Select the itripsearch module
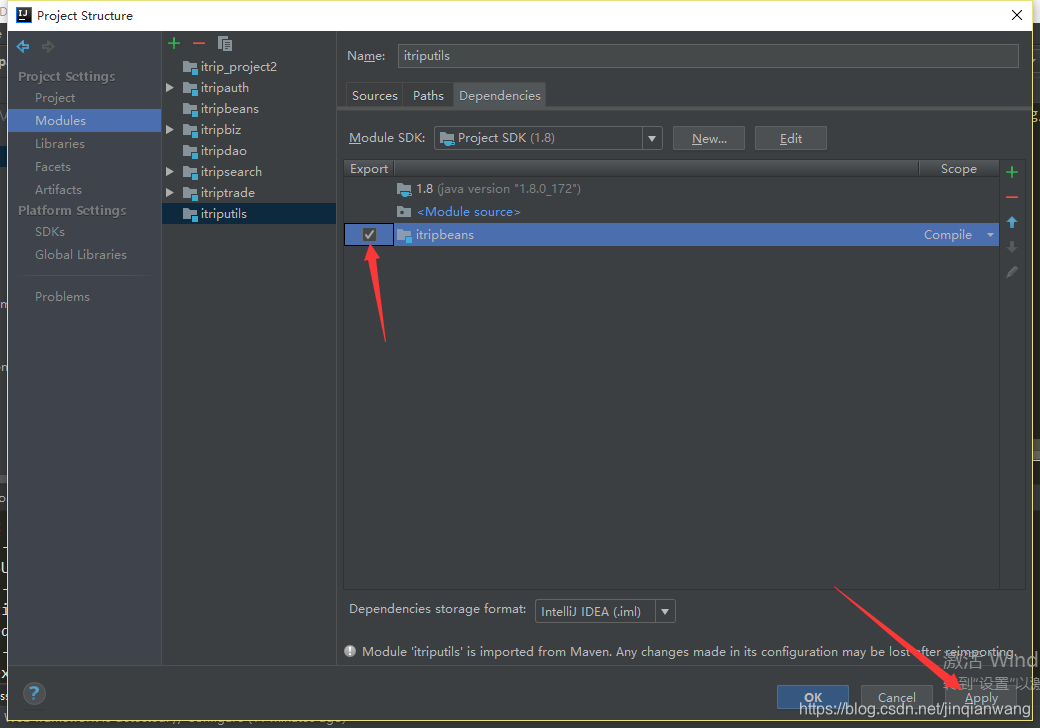The width and height of the screenshot is (1040, 728). (231, 172)
